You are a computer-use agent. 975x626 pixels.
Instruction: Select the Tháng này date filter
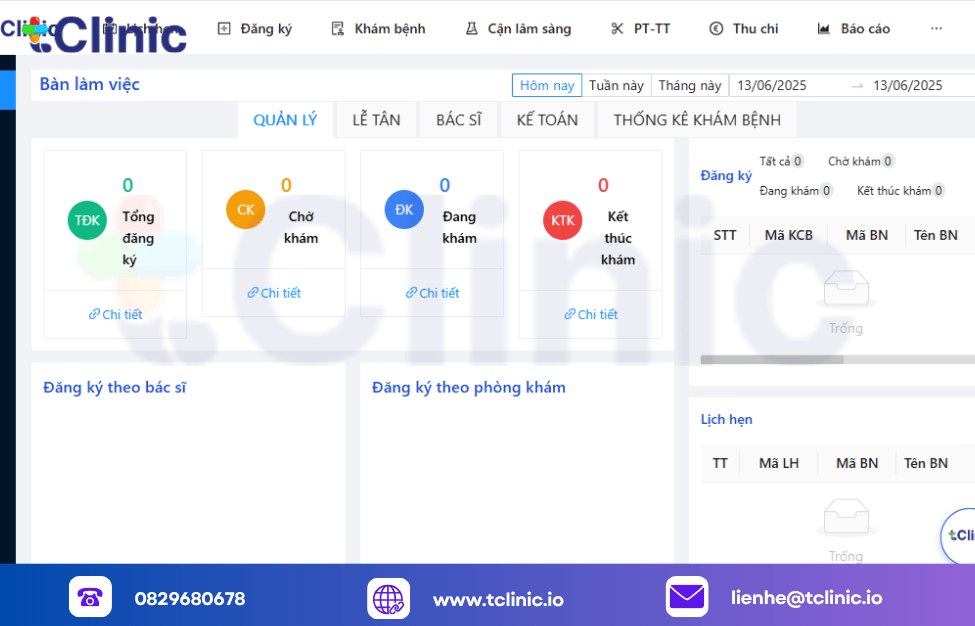pyautogui.click(x=690, y=85)
